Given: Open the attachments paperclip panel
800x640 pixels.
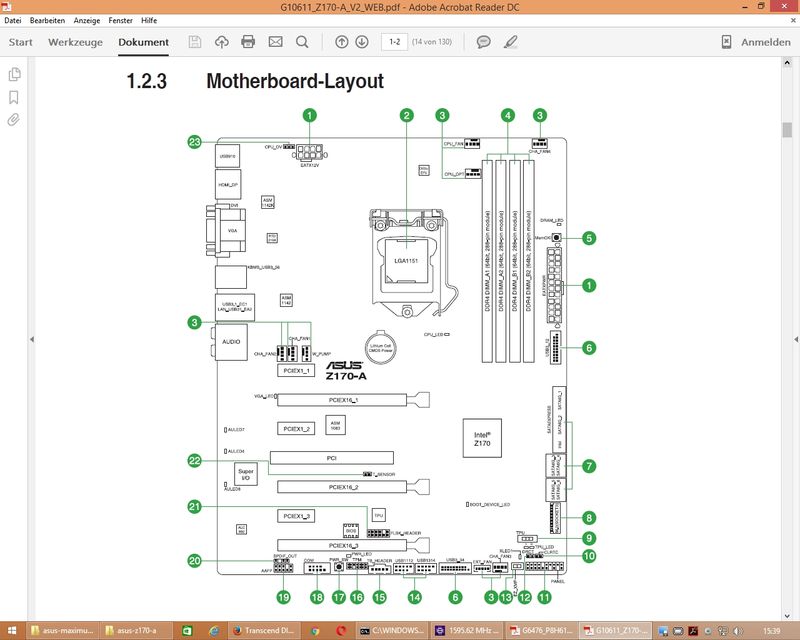Looking at the screenshot, I should click(14, 120).
